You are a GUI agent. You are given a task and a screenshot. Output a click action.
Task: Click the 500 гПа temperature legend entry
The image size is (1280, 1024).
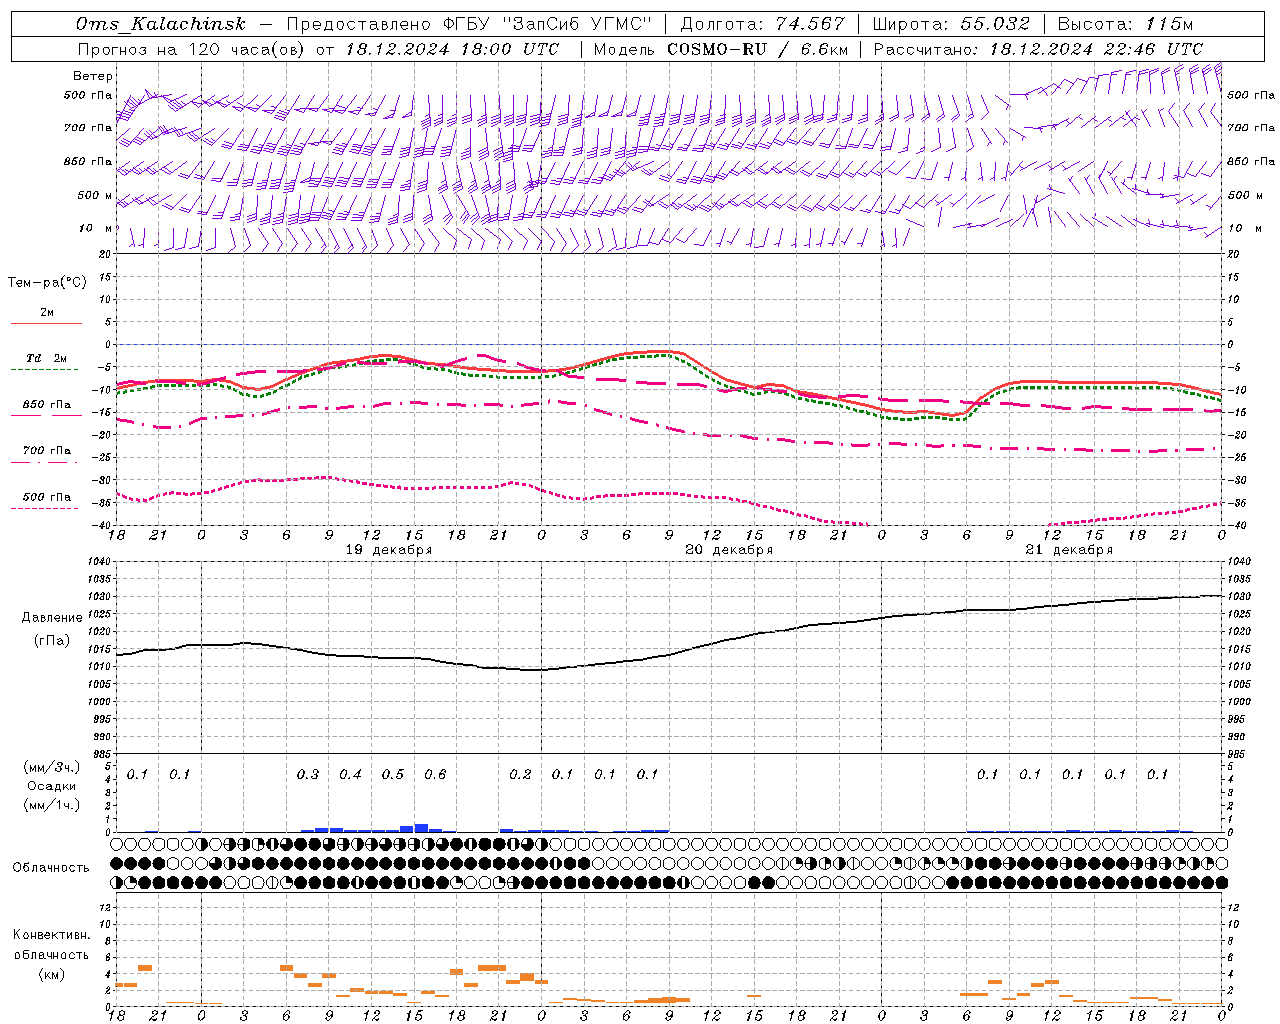(x=46, y=497)
